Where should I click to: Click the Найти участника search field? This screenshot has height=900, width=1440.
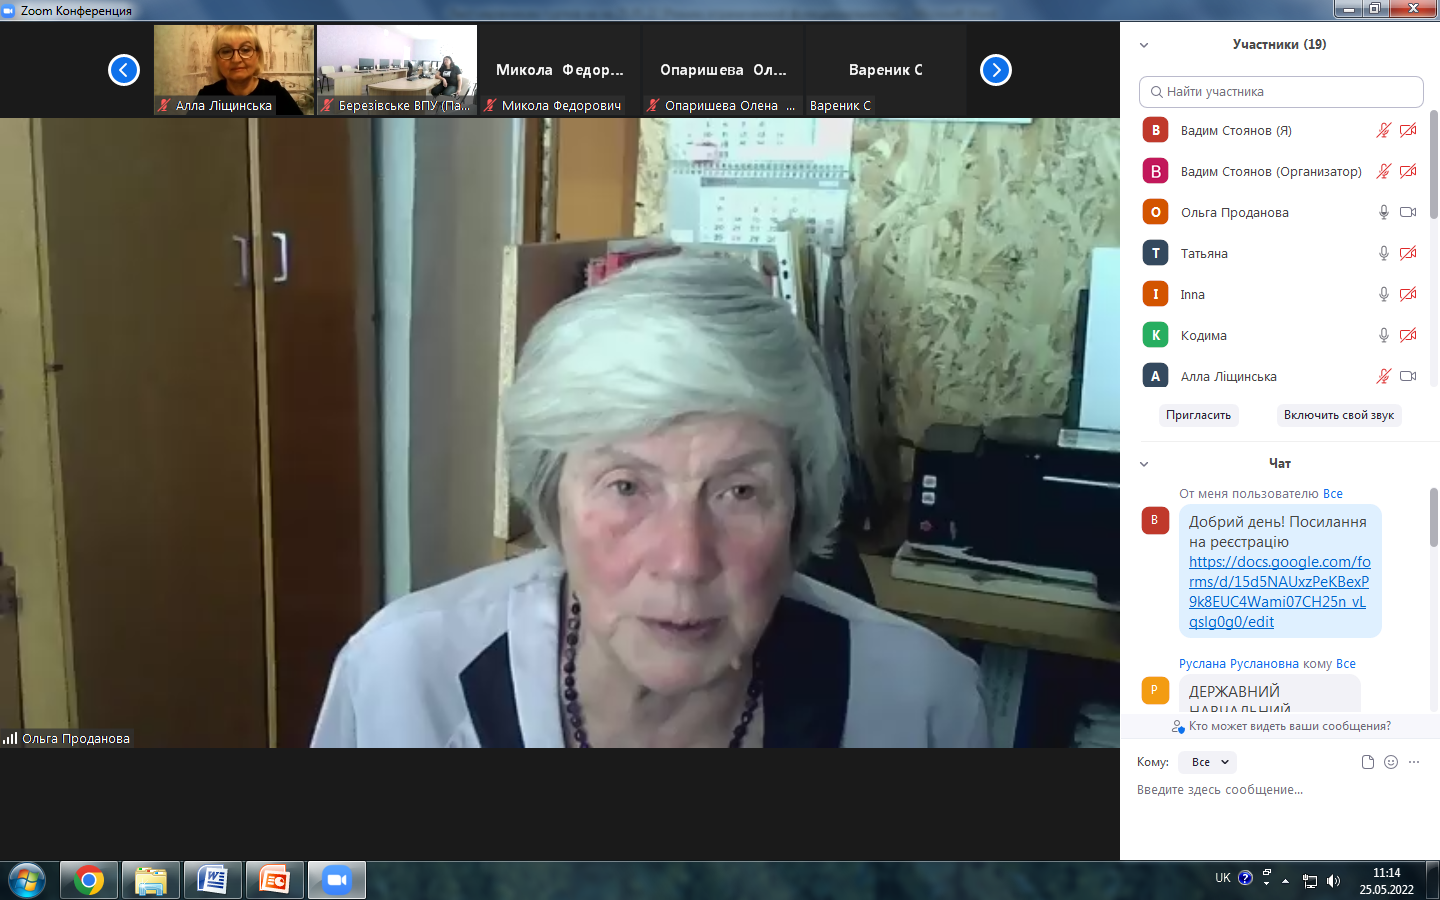(x=1281, y=92)
